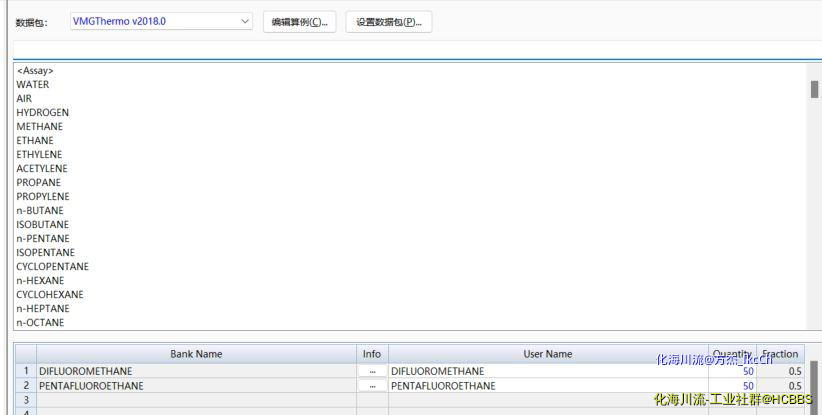The width and height of the screenshot is (822, 415).
Task: Click the component list vertical scrollbar thumb
Action: pyautogui.click(x=814, y=89)
